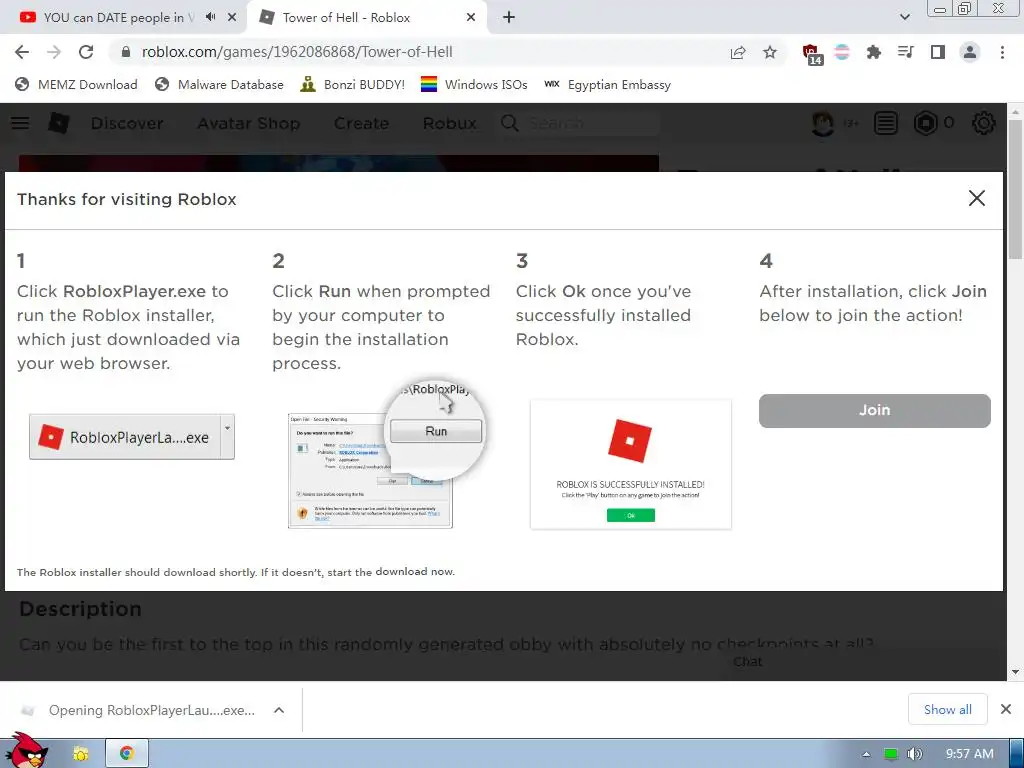The image size is (1024, 768).
Task: Click the Chrome taskbar icon
Action: 127,754
